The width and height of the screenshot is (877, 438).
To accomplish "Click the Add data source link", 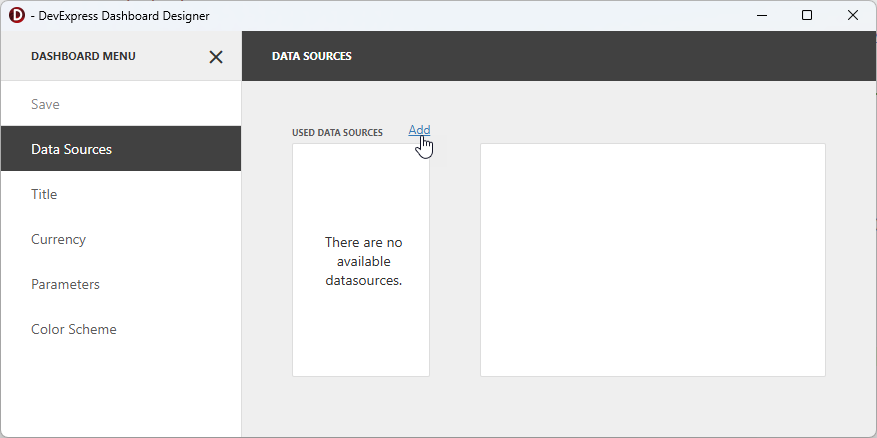I will click(419, 130).
